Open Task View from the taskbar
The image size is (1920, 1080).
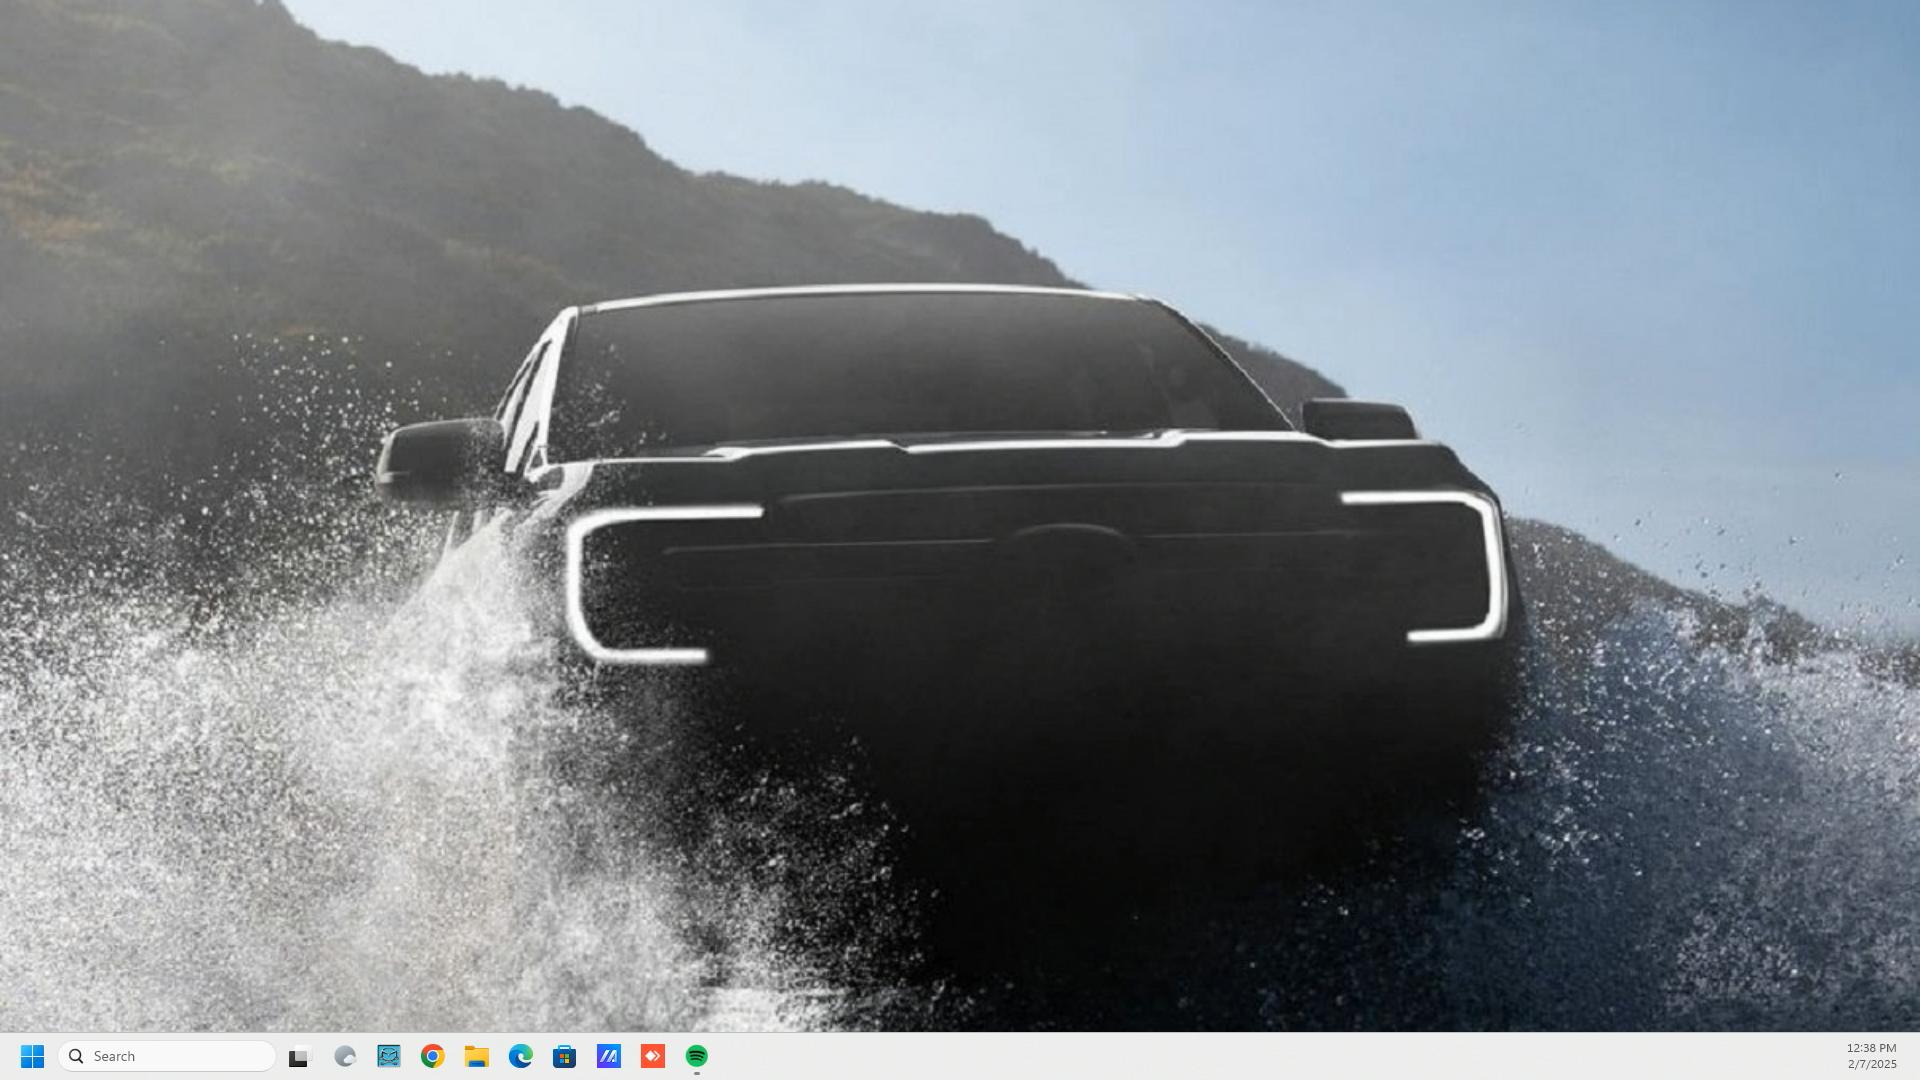(x=300, y=1056)
